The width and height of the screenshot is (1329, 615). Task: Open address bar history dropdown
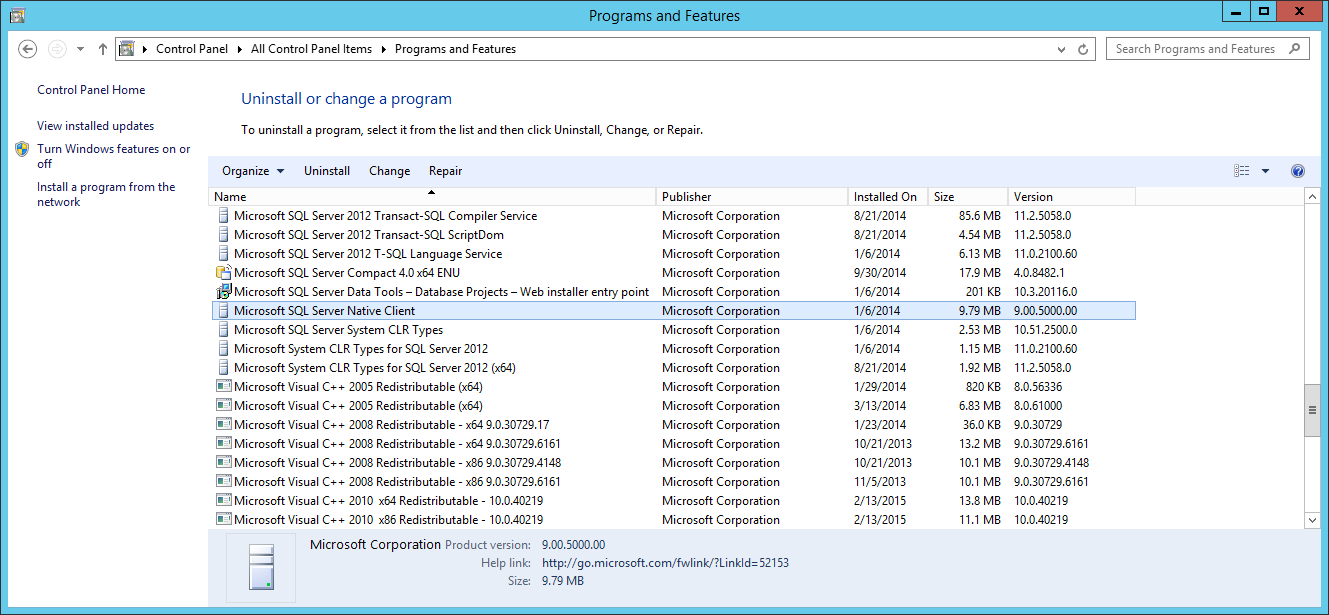tap(1062, 49)
